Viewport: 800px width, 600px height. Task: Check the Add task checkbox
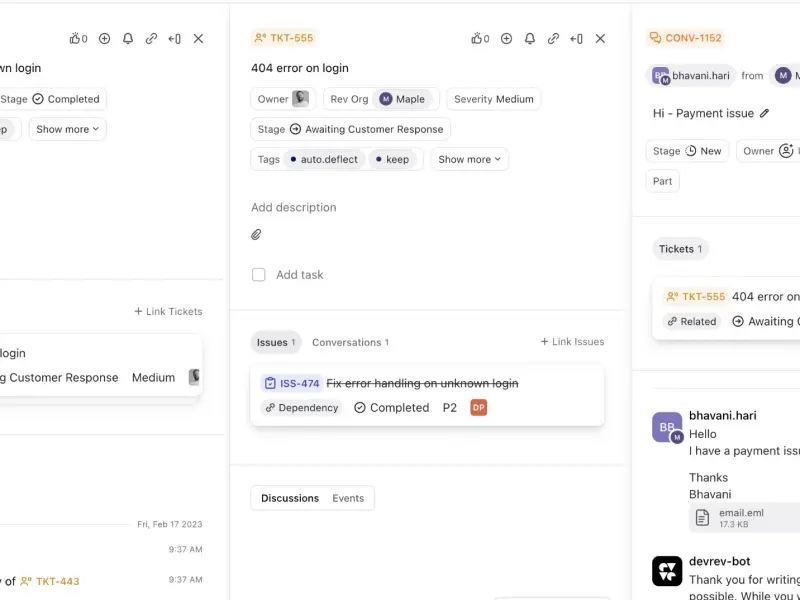(x=259, y=274)
